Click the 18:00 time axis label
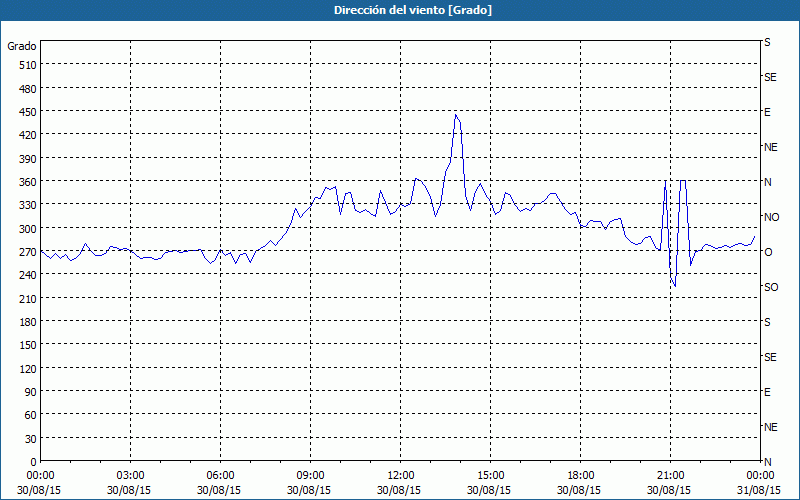 click(x=581, y=476)
